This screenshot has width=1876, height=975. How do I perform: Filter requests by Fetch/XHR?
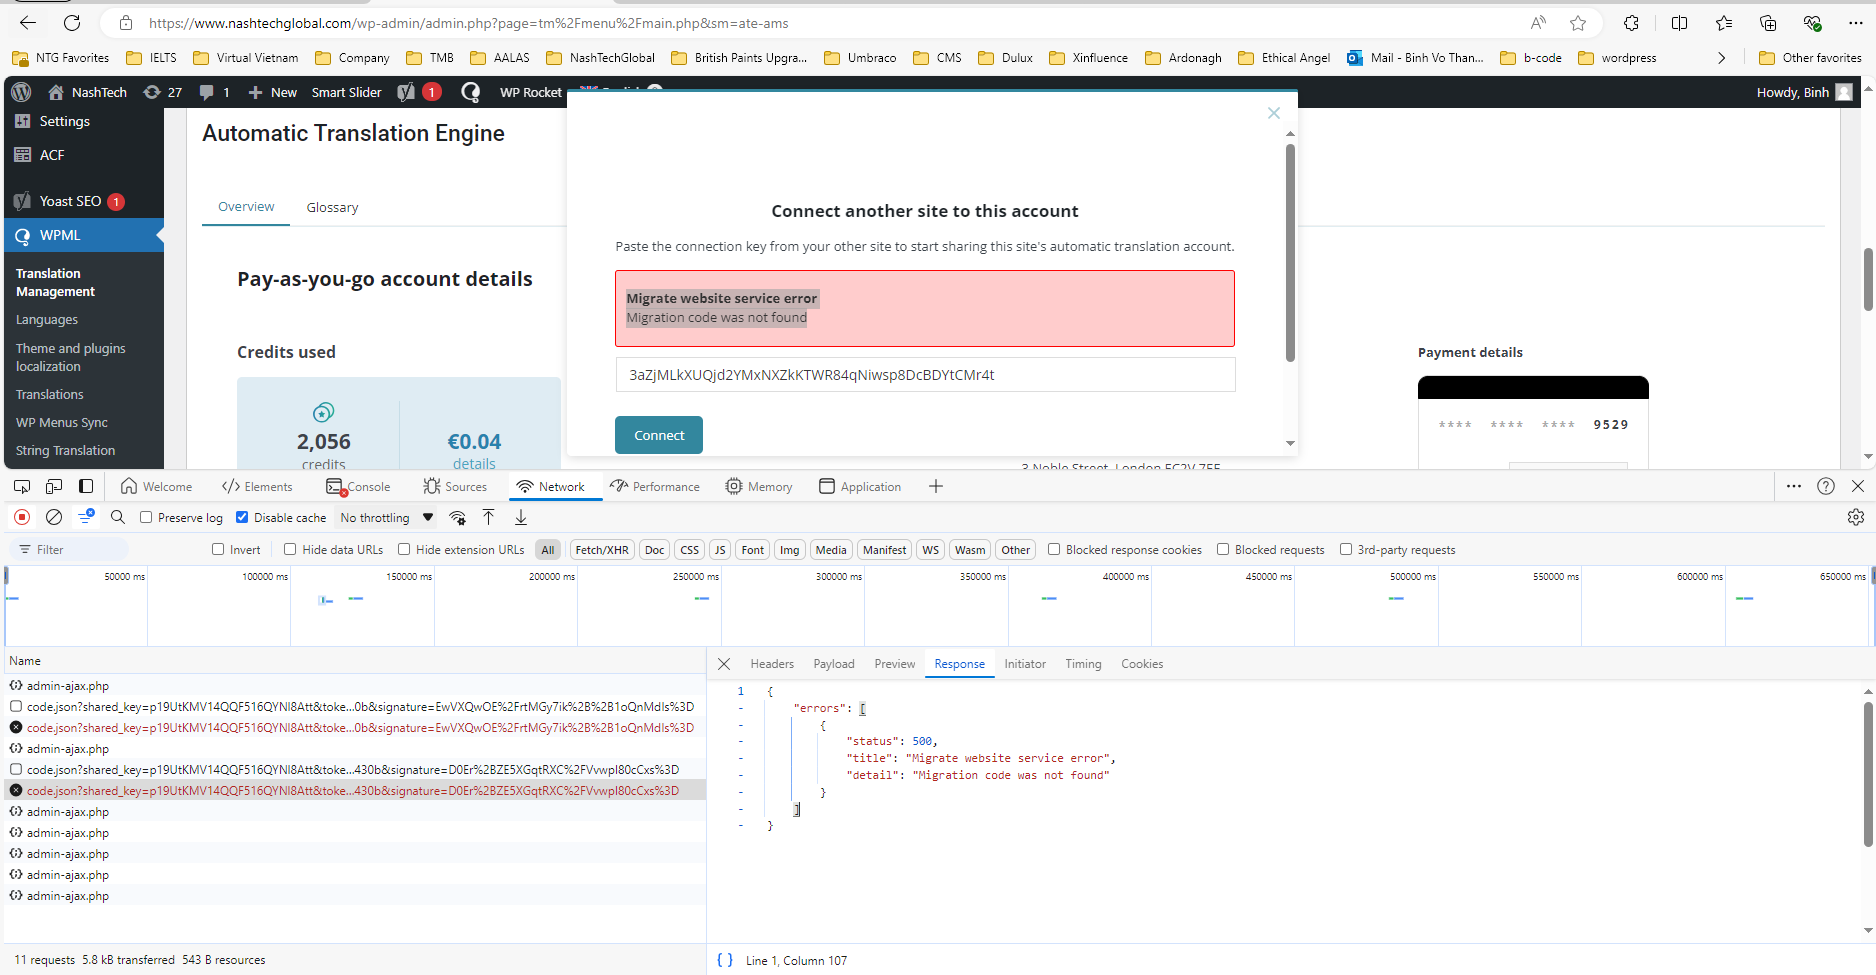coord(602,549)
